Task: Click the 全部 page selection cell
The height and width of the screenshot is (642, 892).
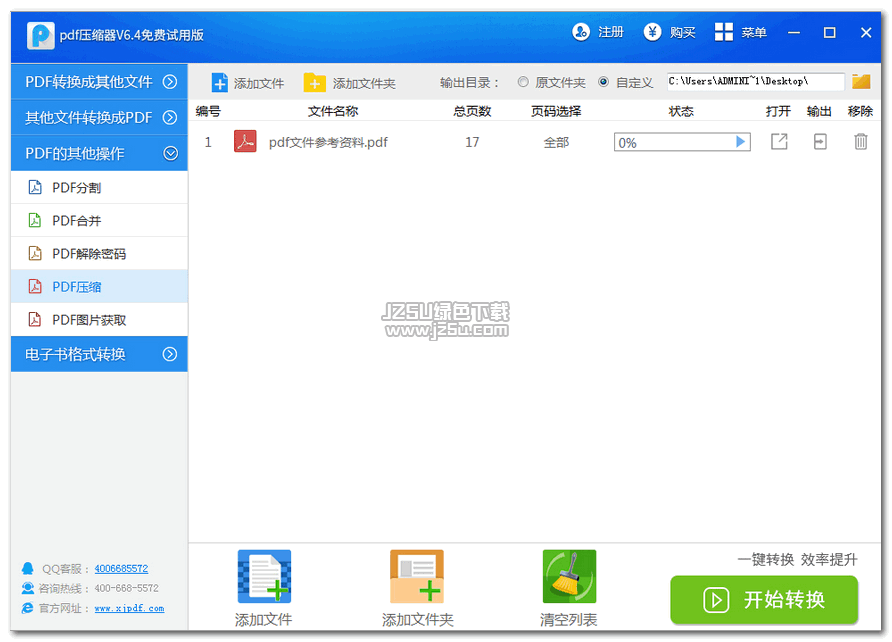Action: tap(556, 142)
